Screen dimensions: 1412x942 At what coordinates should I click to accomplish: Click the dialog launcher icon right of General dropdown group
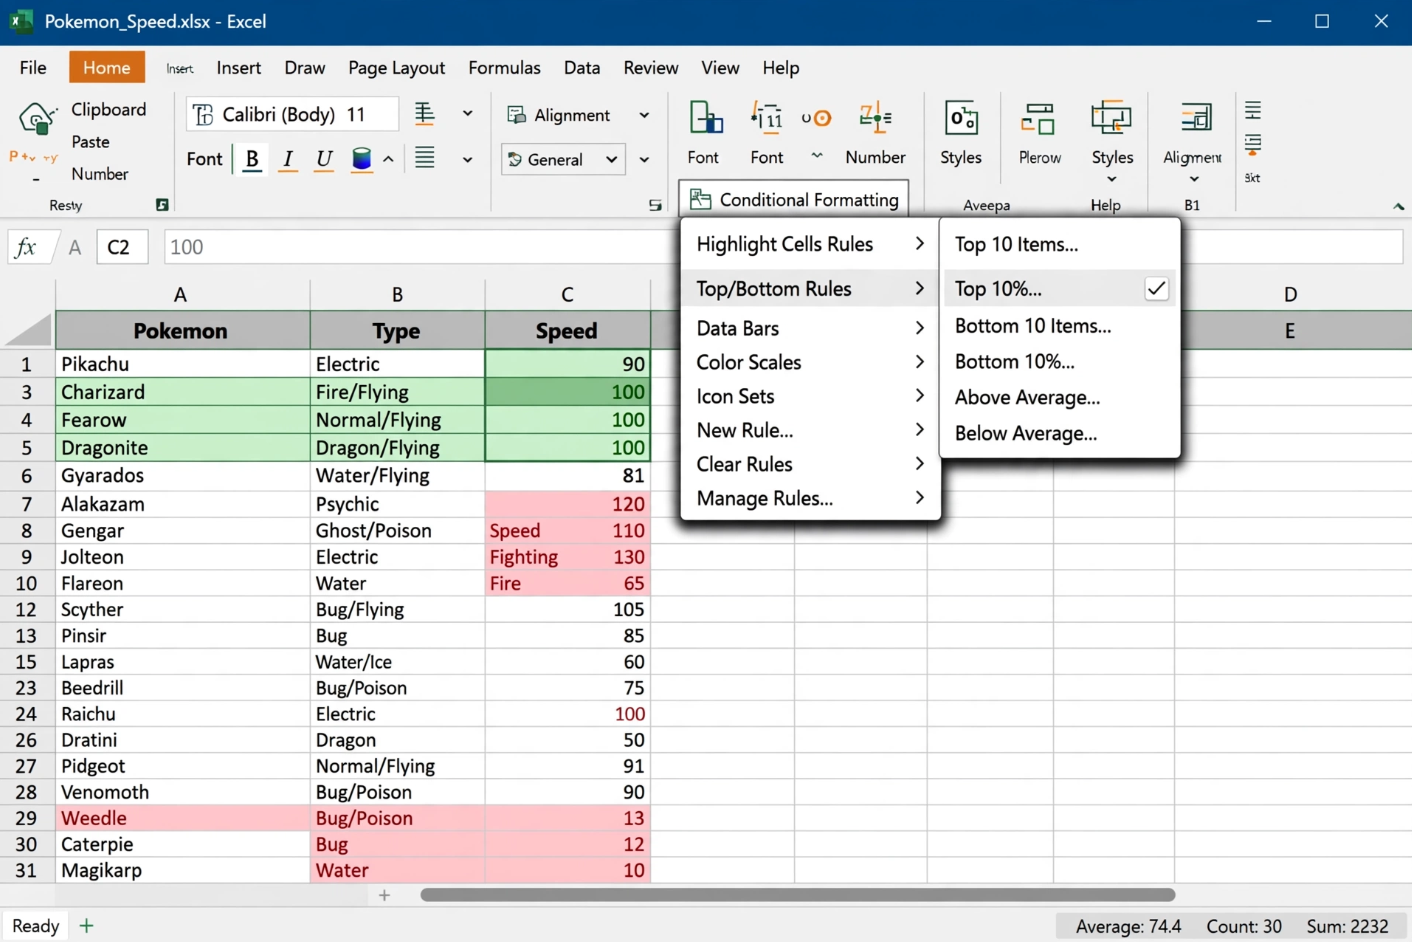[655, 205]
